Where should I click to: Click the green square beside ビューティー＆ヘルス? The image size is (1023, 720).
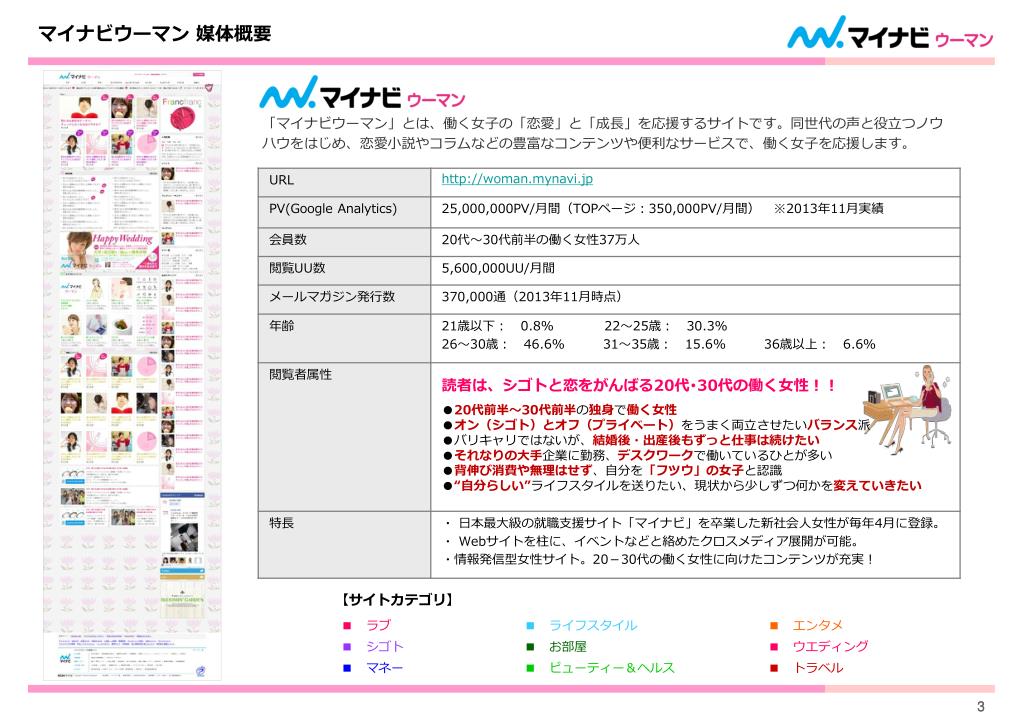(530, 668)
